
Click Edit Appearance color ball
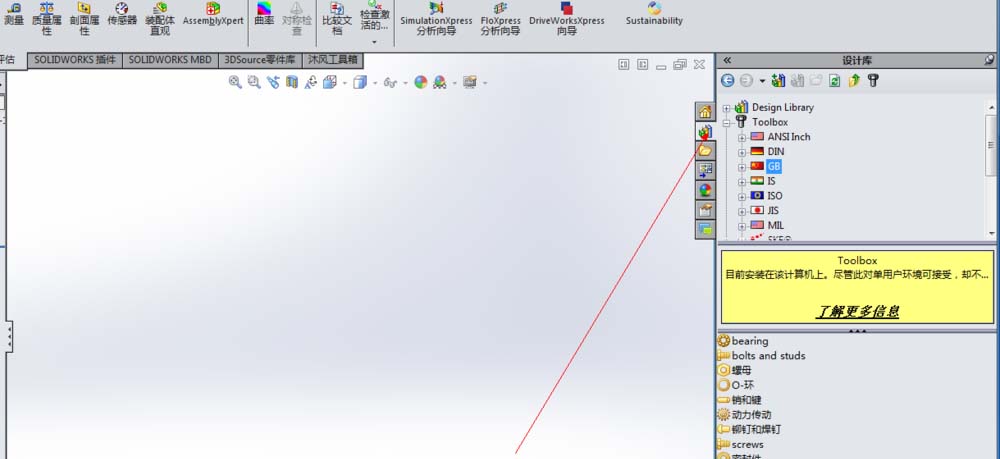420,82
